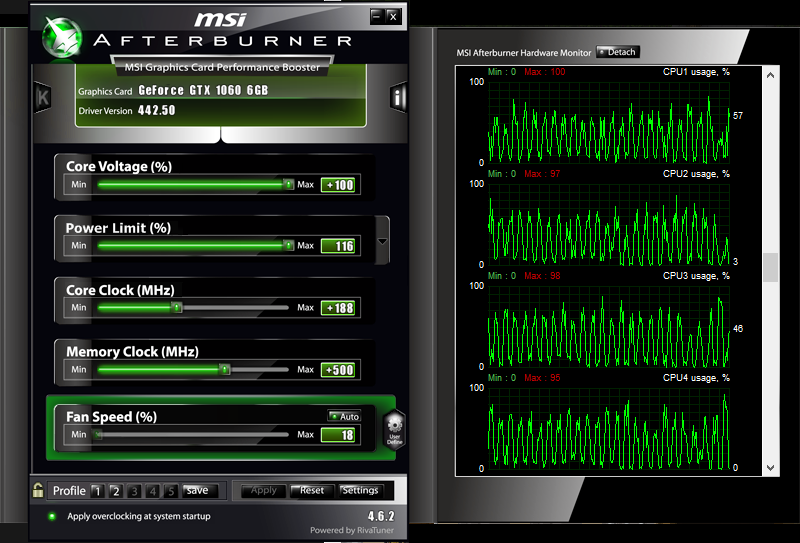Click the Power Limit 116 value field

tap(338, 246)
